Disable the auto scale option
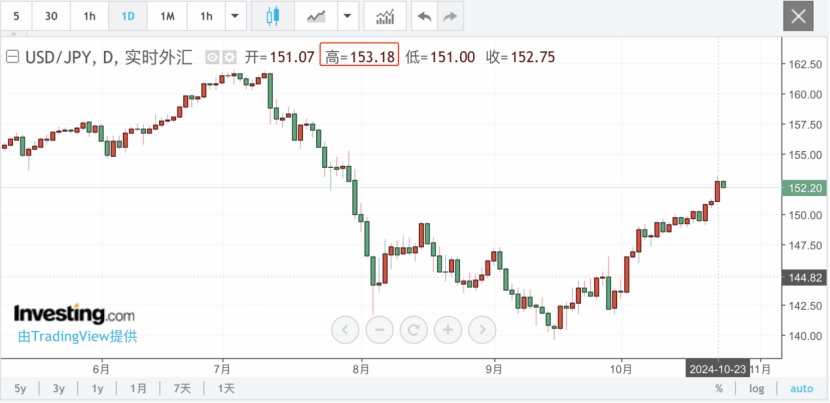830x403 pixels. (x=802, y=388)
